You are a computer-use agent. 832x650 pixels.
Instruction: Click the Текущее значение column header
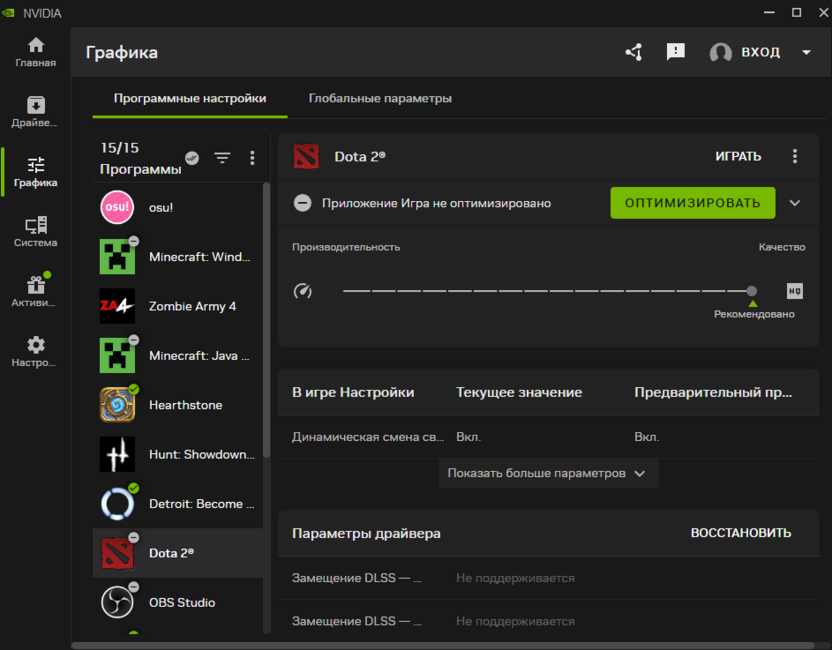coord(519,392)
